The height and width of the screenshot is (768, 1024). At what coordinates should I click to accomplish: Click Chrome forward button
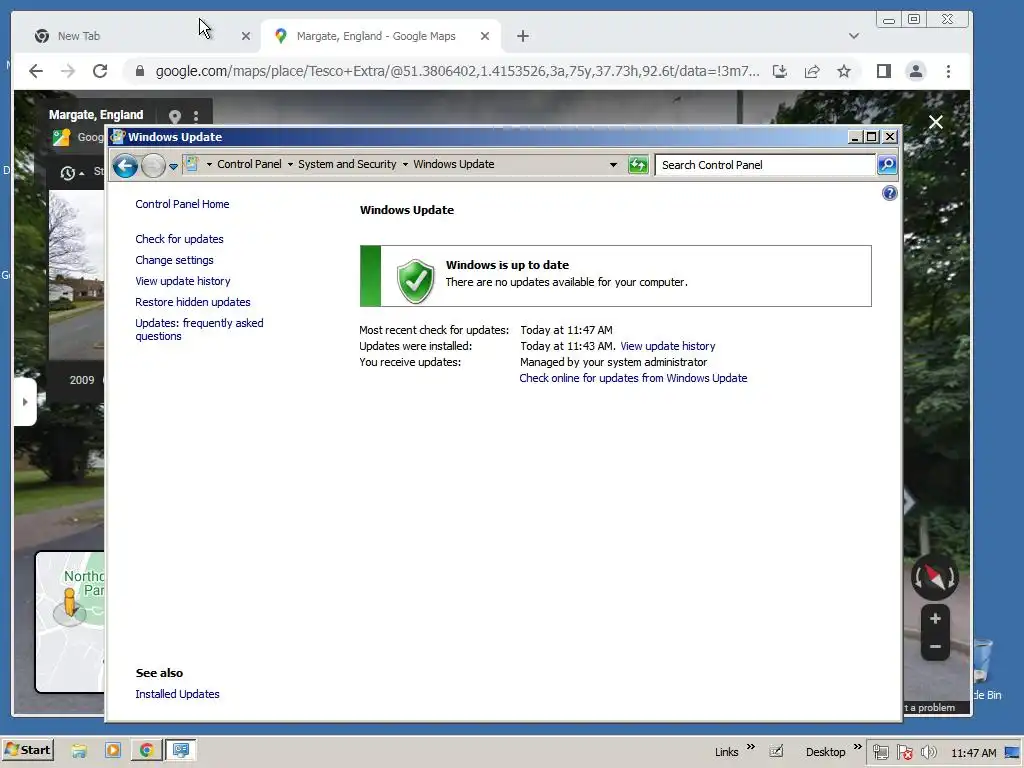(68, 71)
